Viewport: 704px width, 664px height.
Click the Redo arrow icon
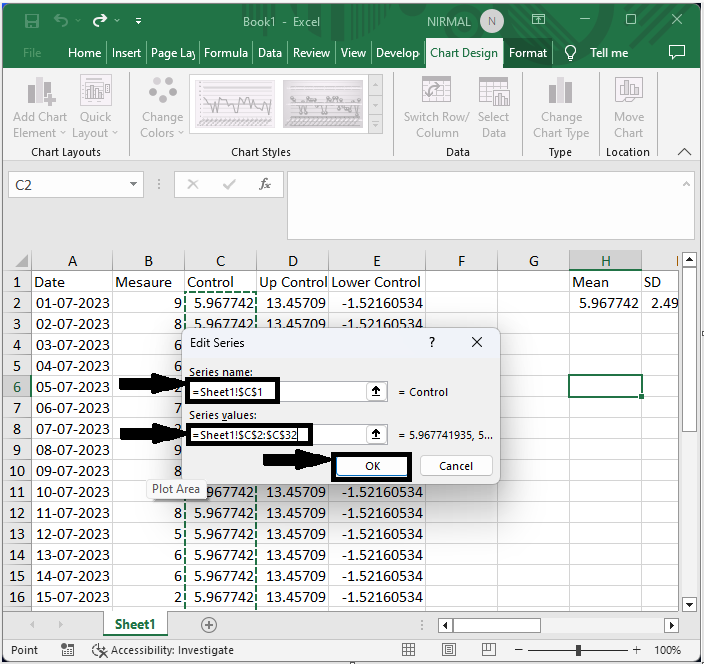99,20
